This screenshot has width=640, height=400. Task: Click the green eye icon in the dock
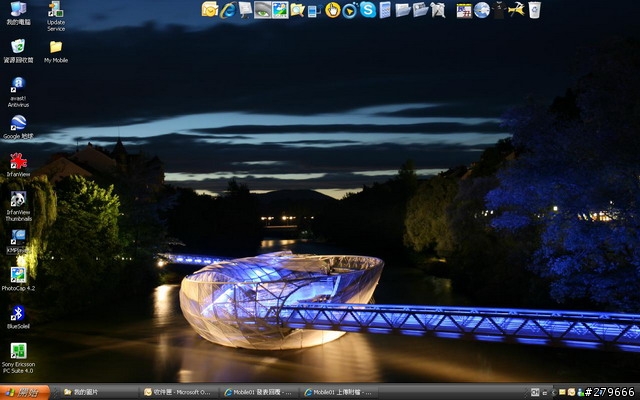(262, 10)
